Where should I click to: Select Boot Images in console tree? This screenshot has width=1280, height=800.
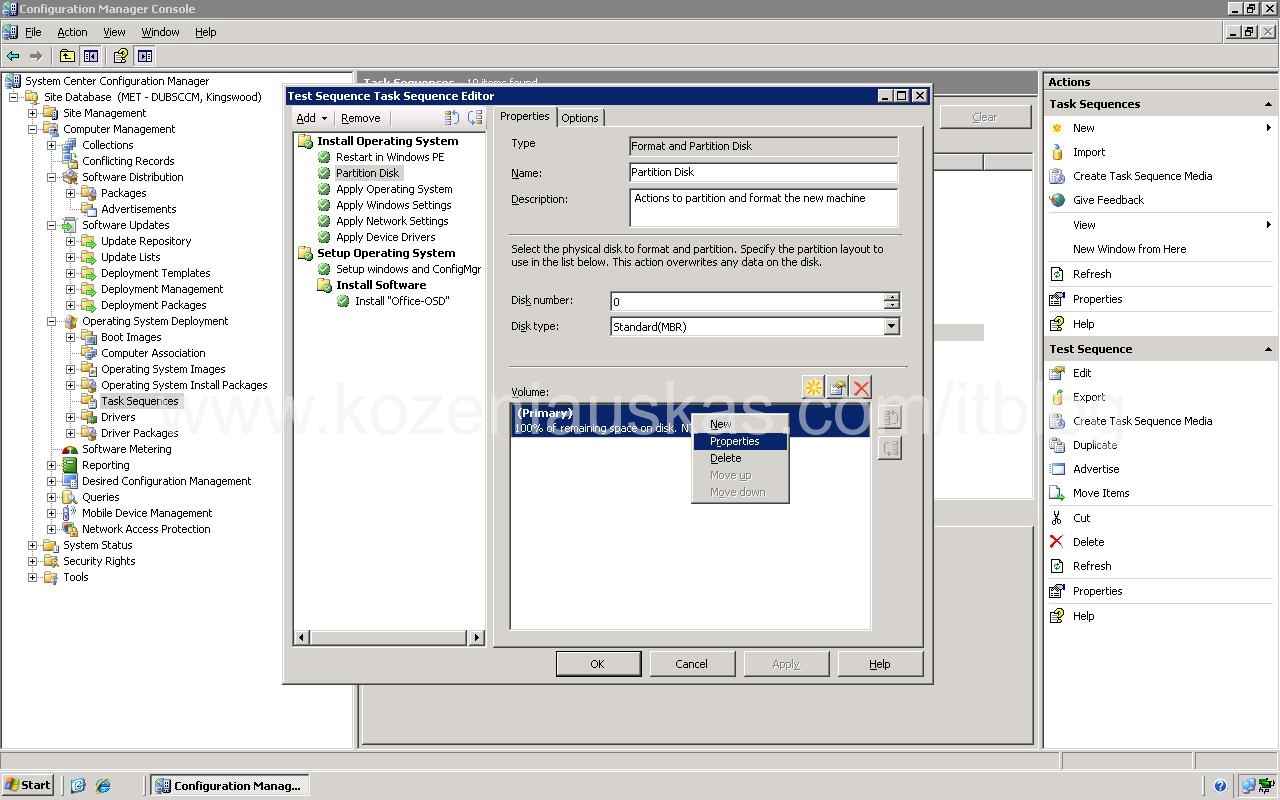[x=131, y=337]
